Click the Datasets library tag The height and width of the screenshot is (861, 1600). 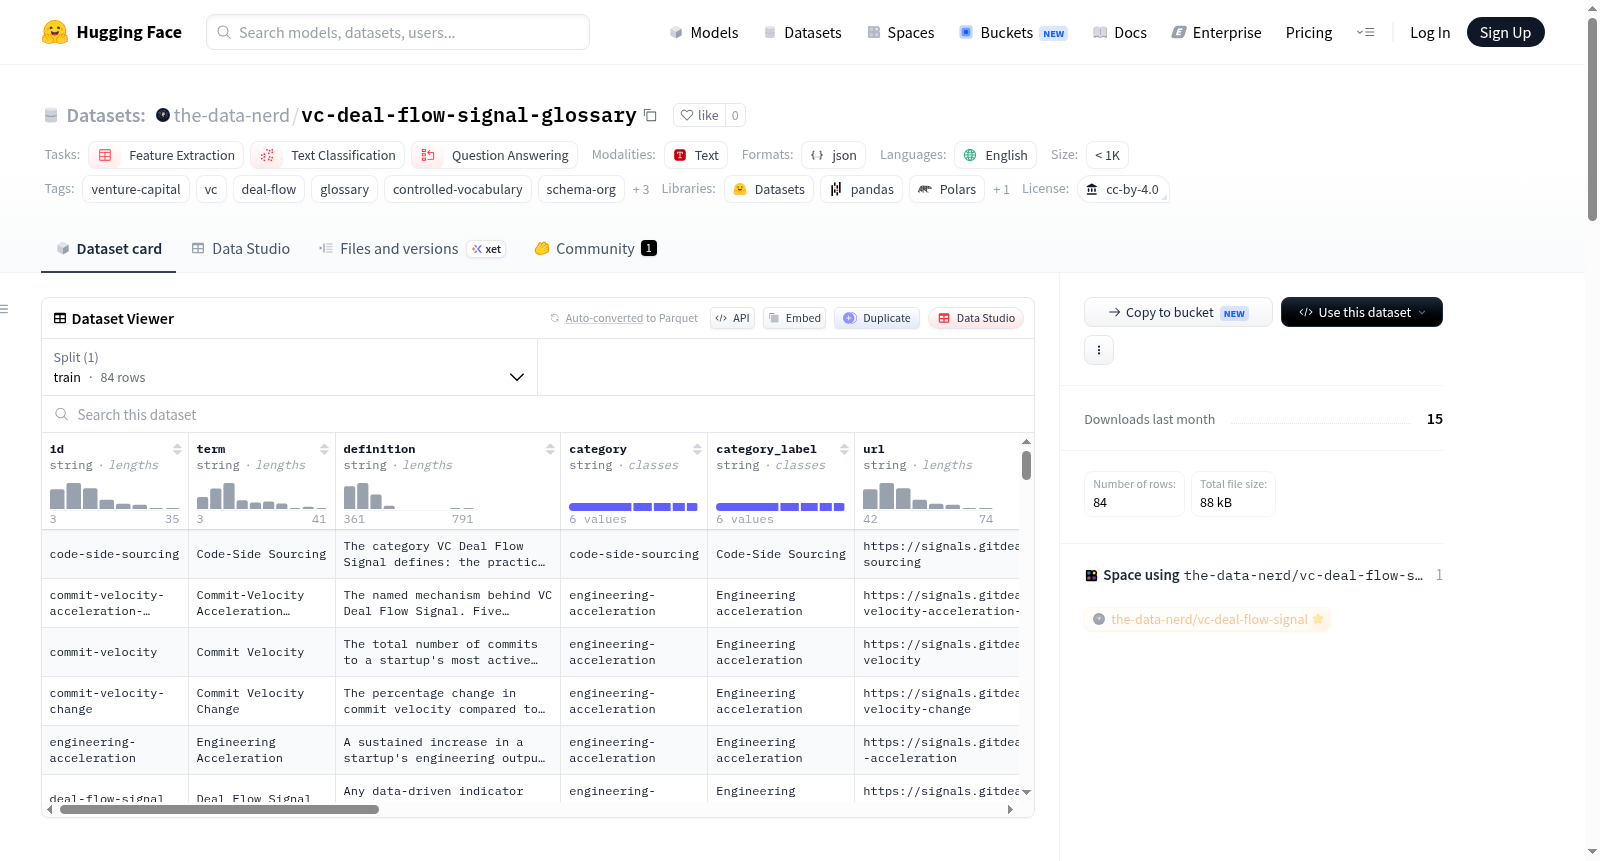pos(768,189)
